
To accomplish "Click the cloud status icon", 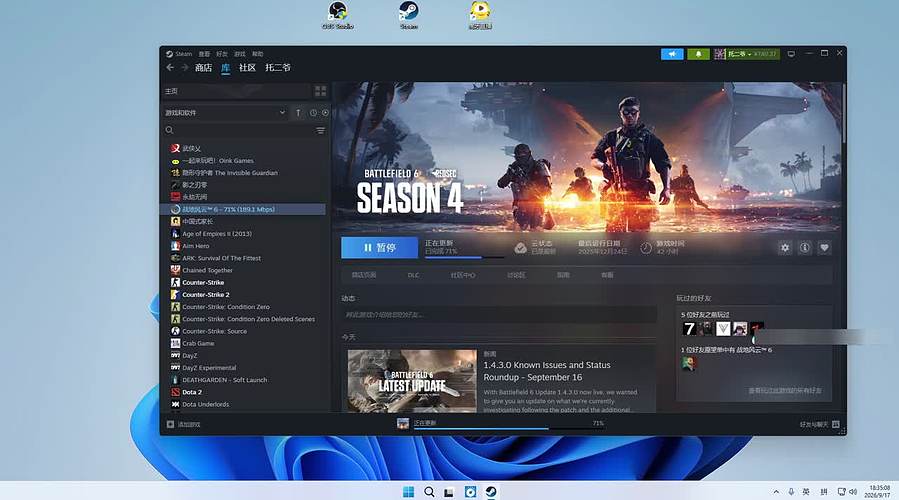I will click(x=520, y=248).
